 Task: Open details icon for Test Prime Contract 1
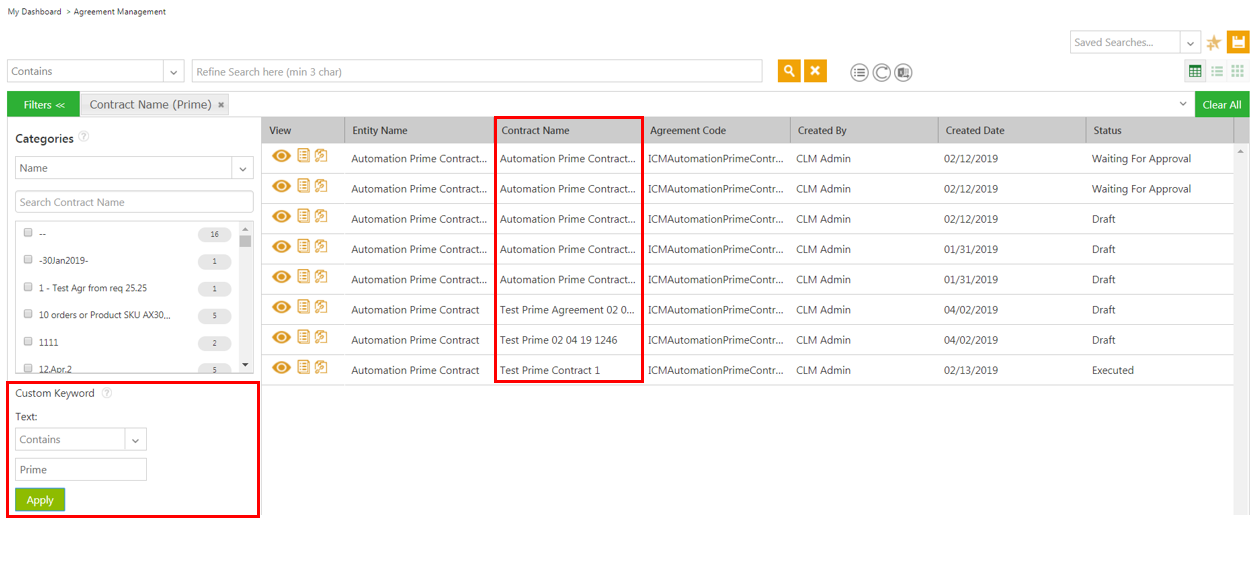coord(303,368)
